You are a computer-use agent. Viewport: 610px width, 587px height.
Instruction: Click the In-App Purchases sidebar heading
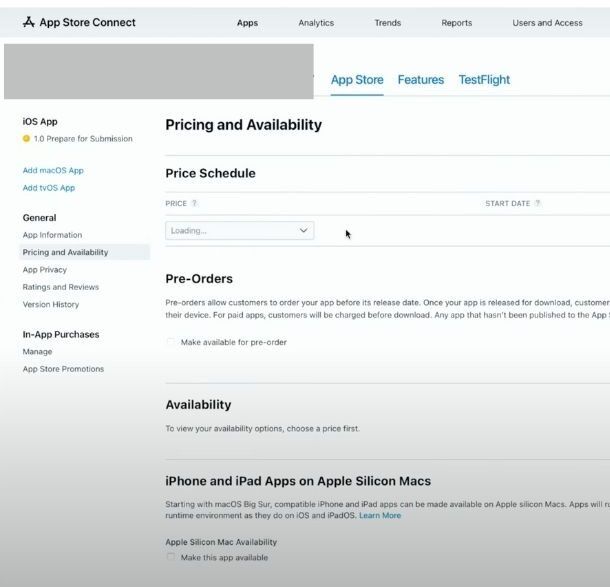coord(61,335)
